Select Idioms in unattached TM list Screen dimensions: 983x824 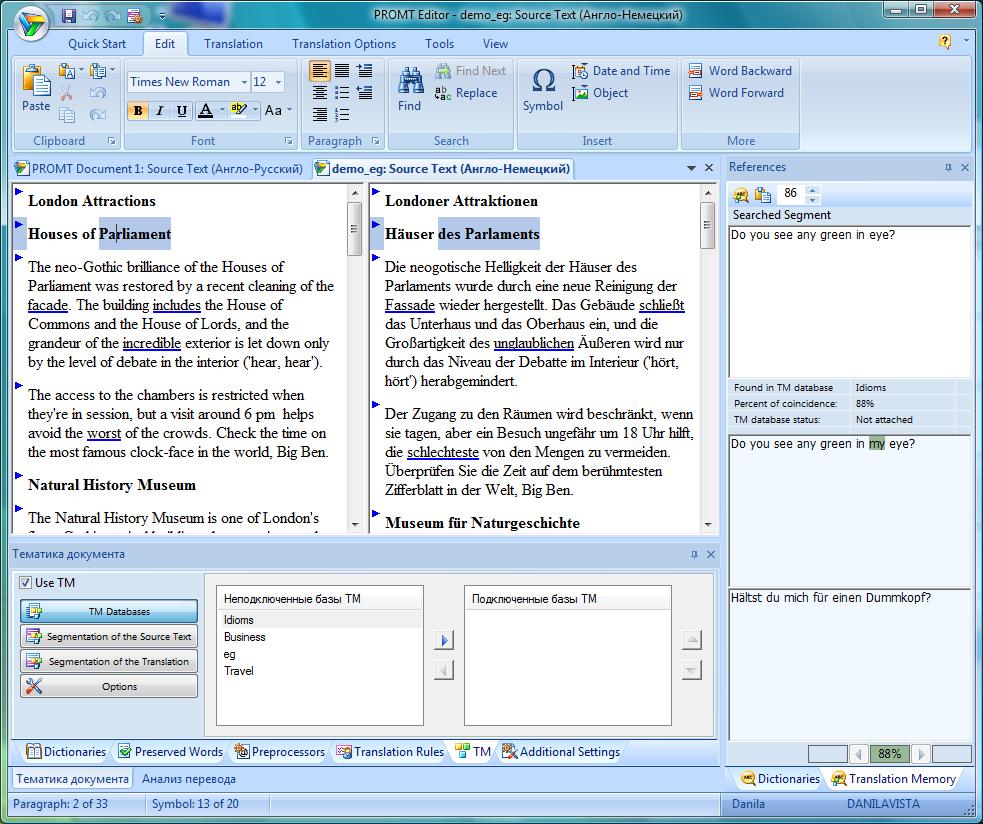pyautogui.click(x=320, y=620)
